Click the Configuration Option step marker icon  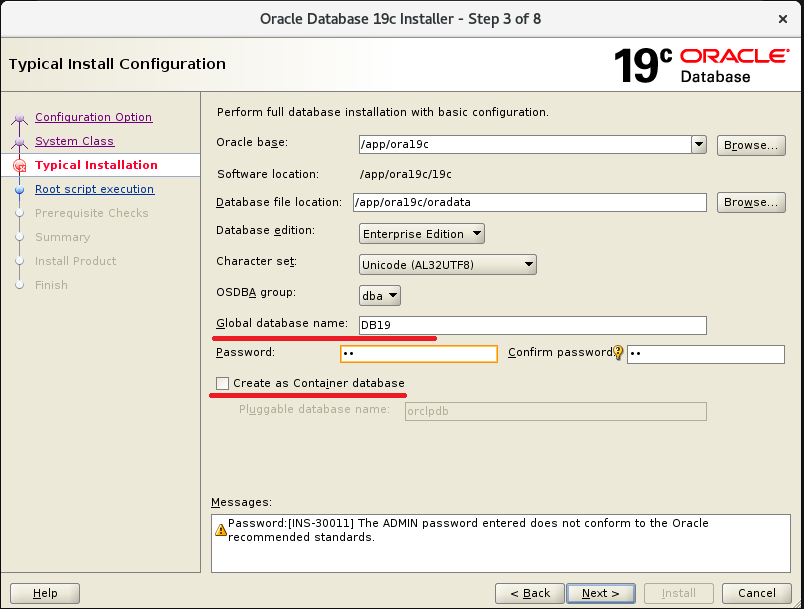(x=20, y=119)
